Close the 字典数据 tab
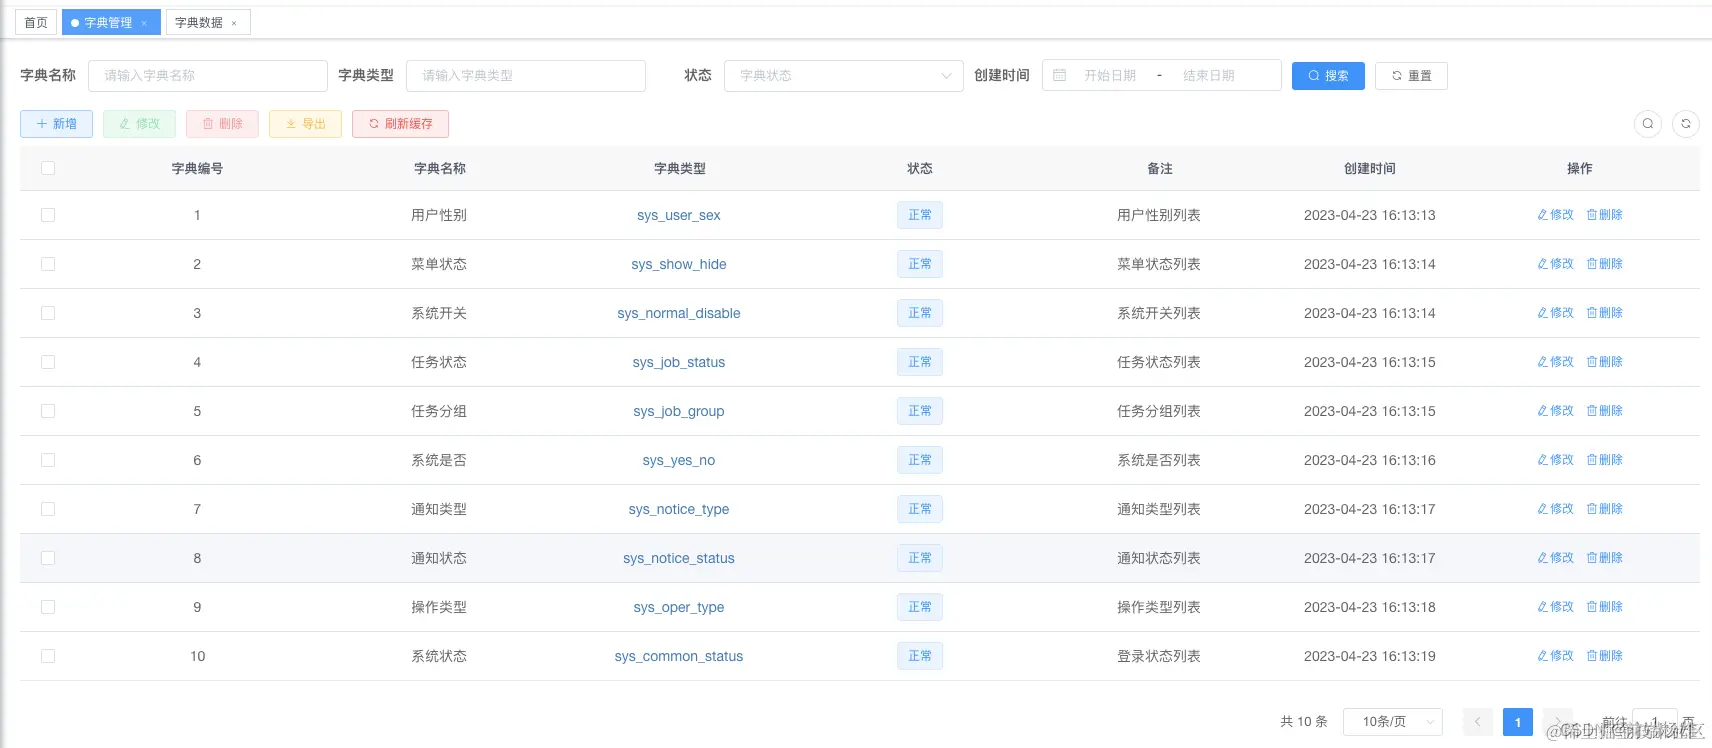This screenshot has width=1712, height=748. coord(234,23)
